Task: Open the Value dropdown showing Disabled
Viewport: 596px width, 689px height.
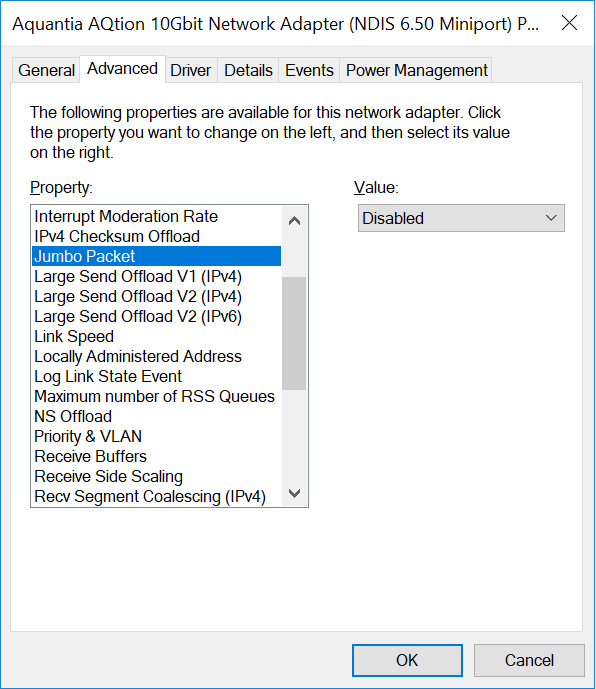Action: pos(461,218)
